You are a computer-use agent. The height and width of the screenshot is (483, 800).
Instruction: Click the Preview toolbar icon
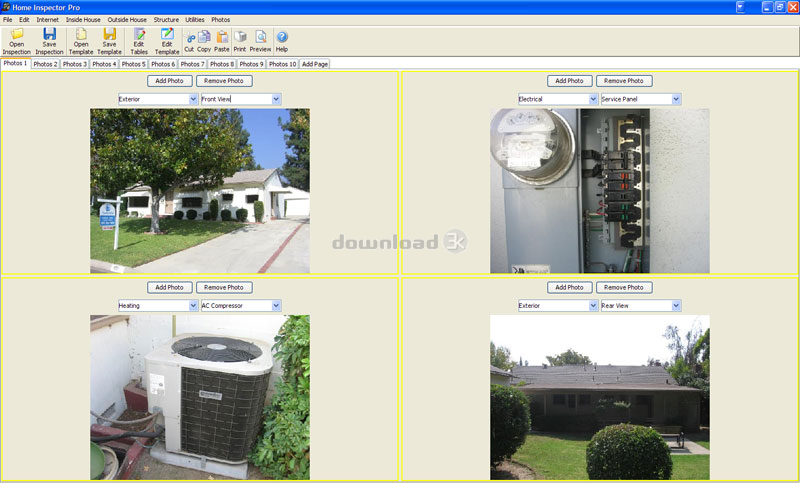point(260,37)
